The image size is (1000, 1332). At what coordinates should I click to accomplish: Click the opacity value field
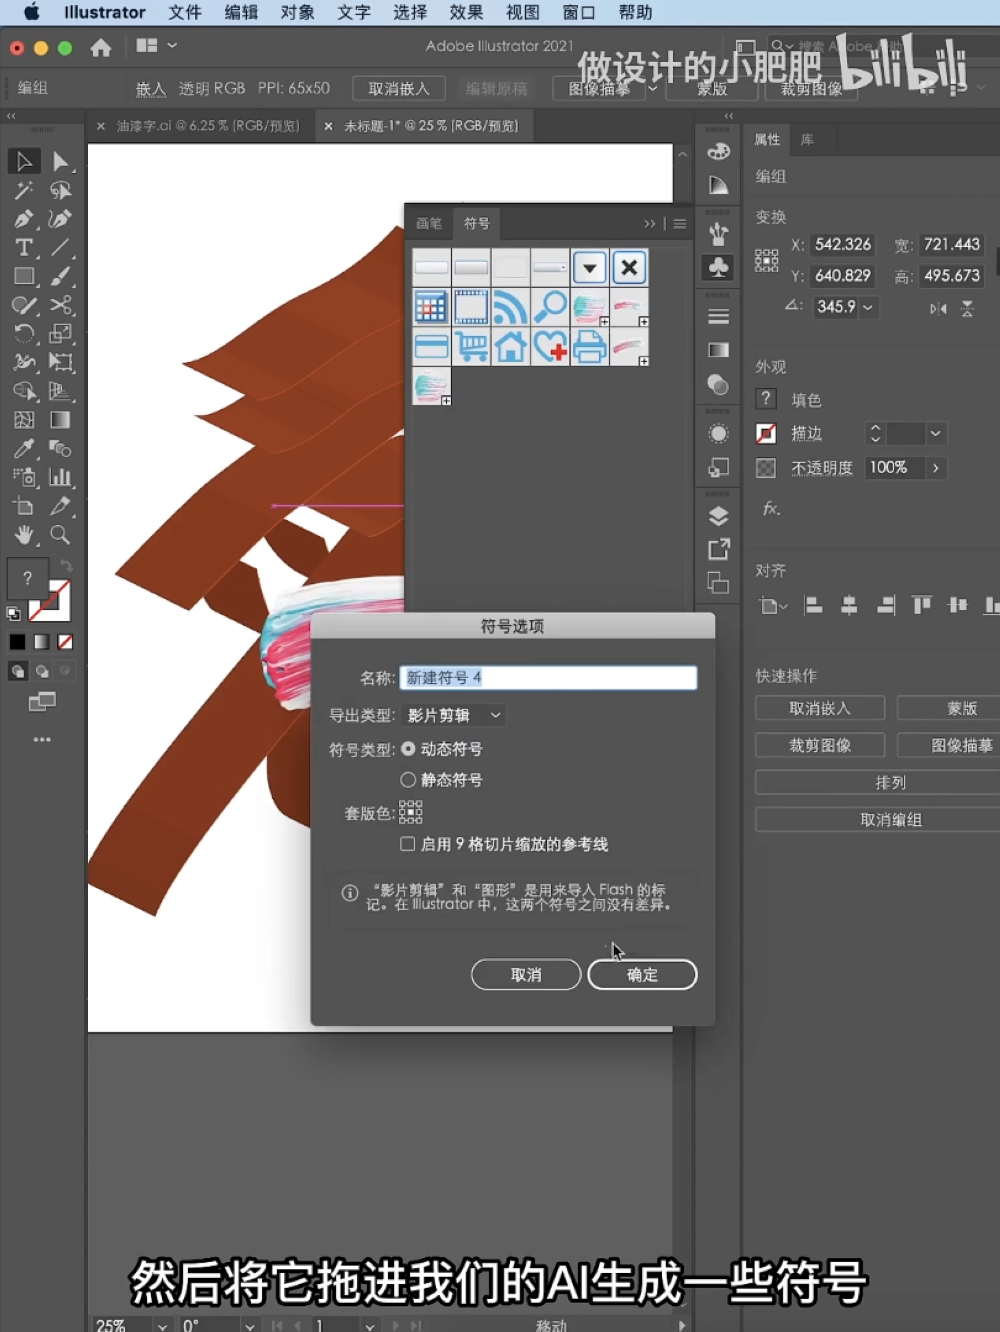coord(894,467)
